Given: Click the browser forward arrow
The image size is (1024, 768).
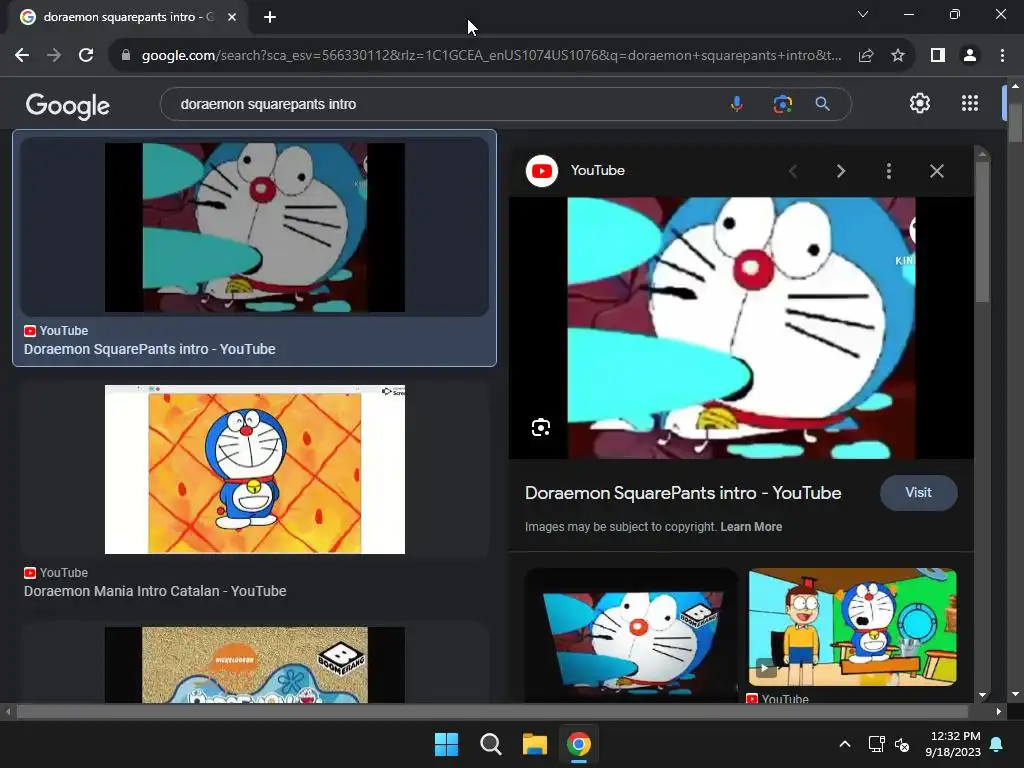Looking at the screenshot, I should pos(54,56).
